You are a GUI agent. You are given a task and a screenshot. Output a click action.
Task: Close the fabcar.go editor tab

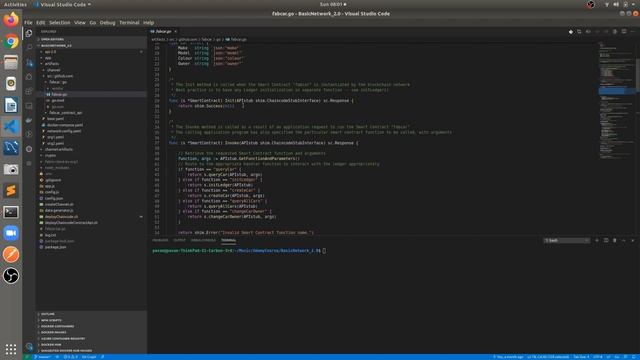(x=176, y=31)
